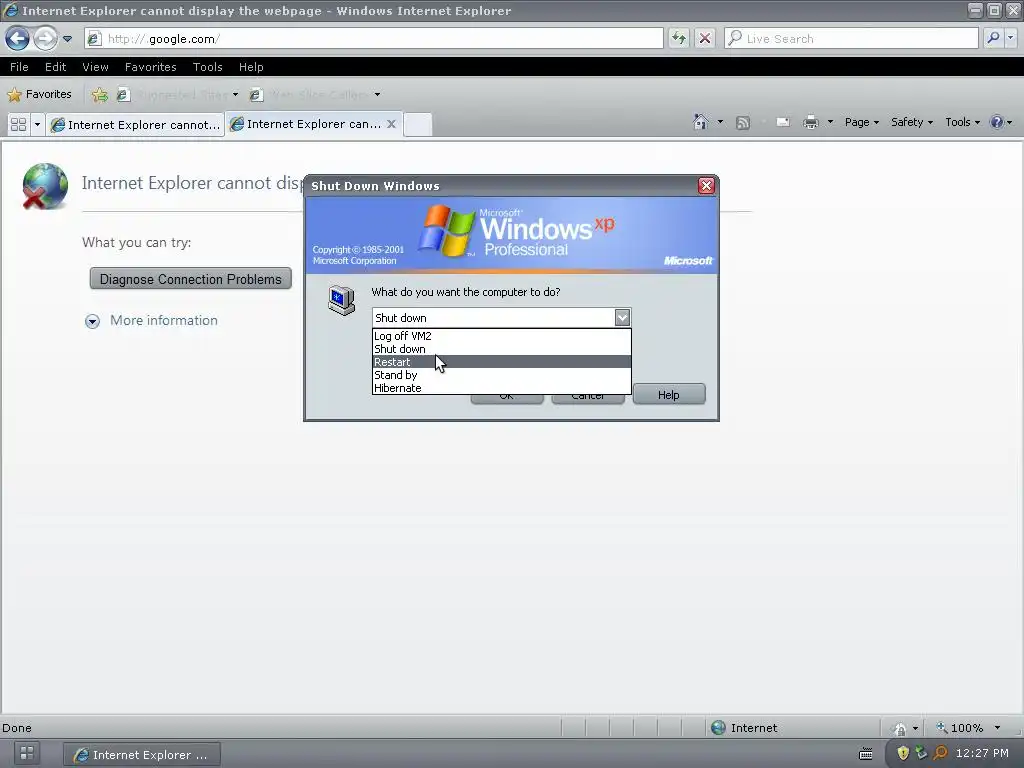Click the orange magnifier tray icon
The height and width of the screenshot is (768, 1024).
[x=940, y=753]
